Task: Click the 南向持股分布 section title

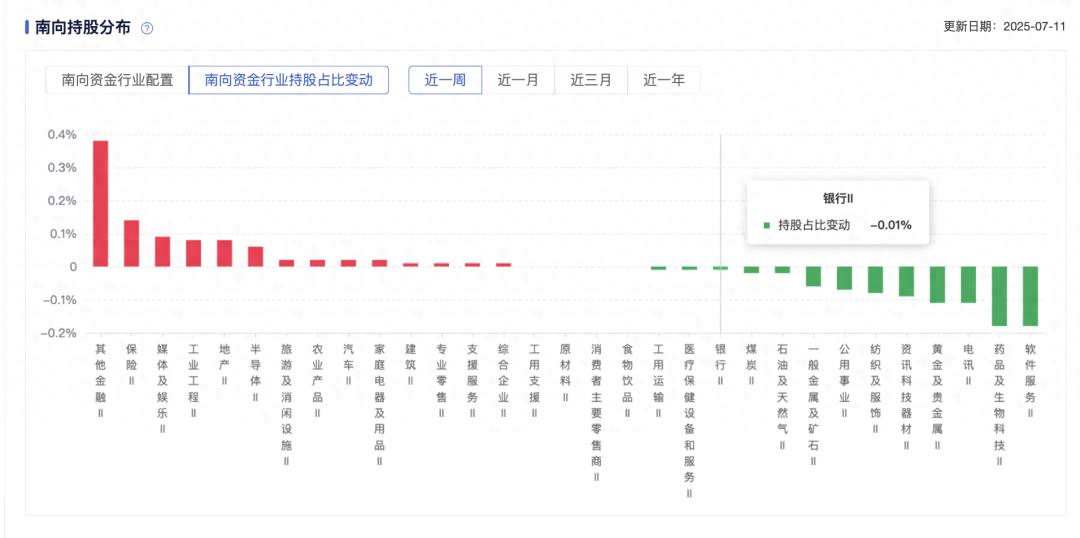Action: (x=82, y=27)
